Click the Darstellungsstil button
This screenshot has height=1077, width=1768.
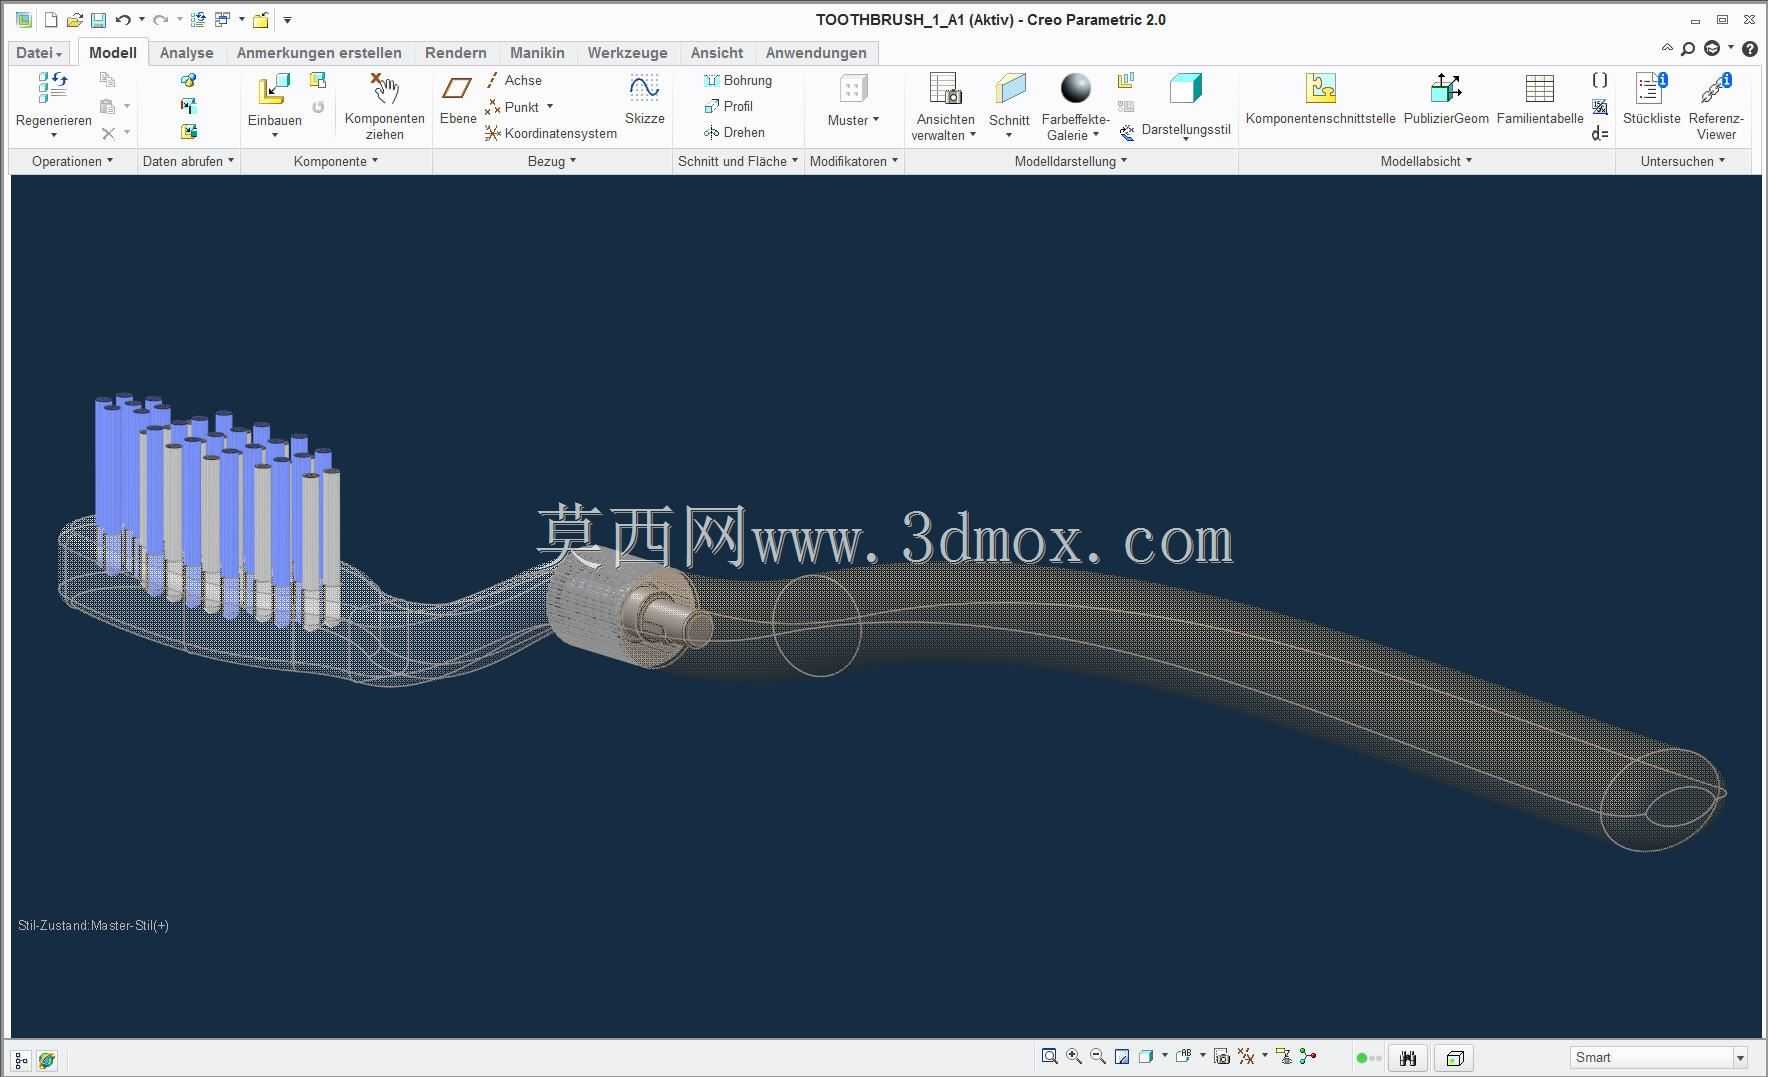[x=1186, y=106]
